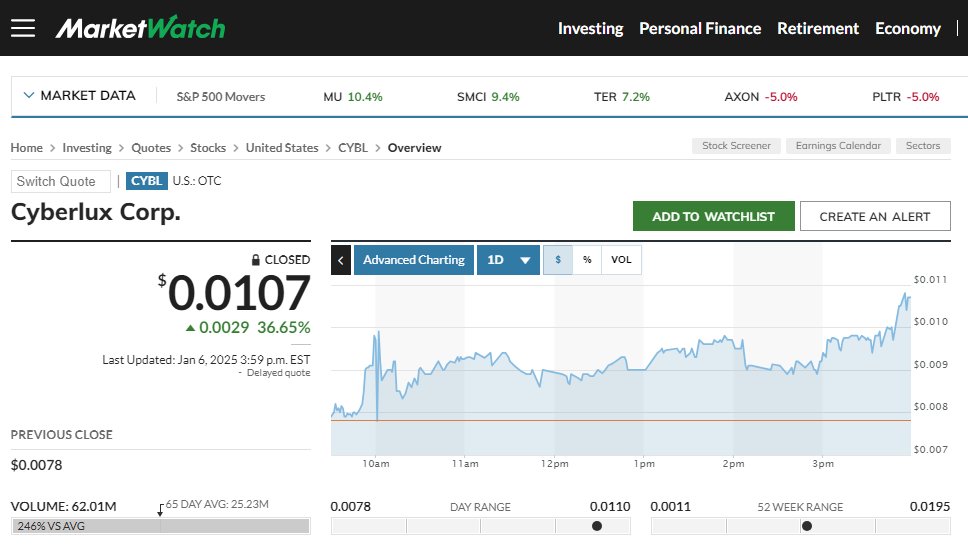Click the price chart at 1pm
The width and height of the screenshot is (968, 553).
[644, 370]
